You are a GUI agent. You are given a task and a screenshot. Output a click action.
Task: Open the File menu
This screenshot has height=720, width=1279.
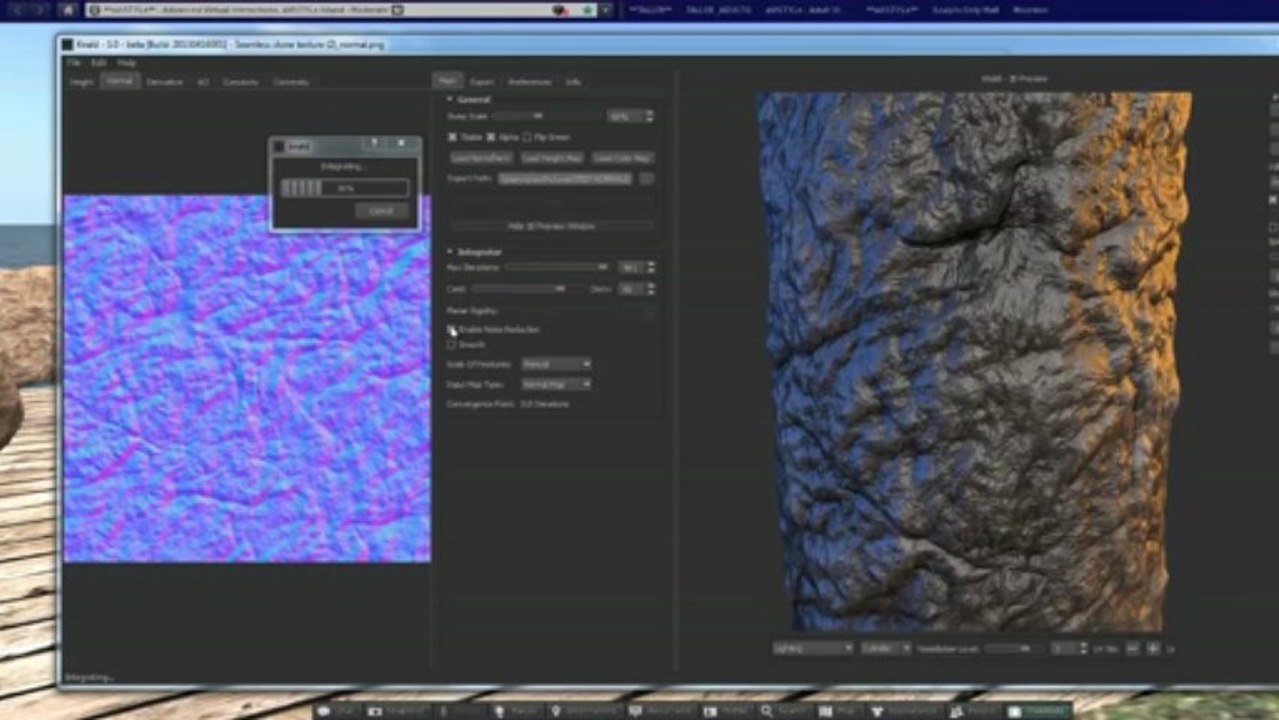pyautogui.click(x=73, y=63)
